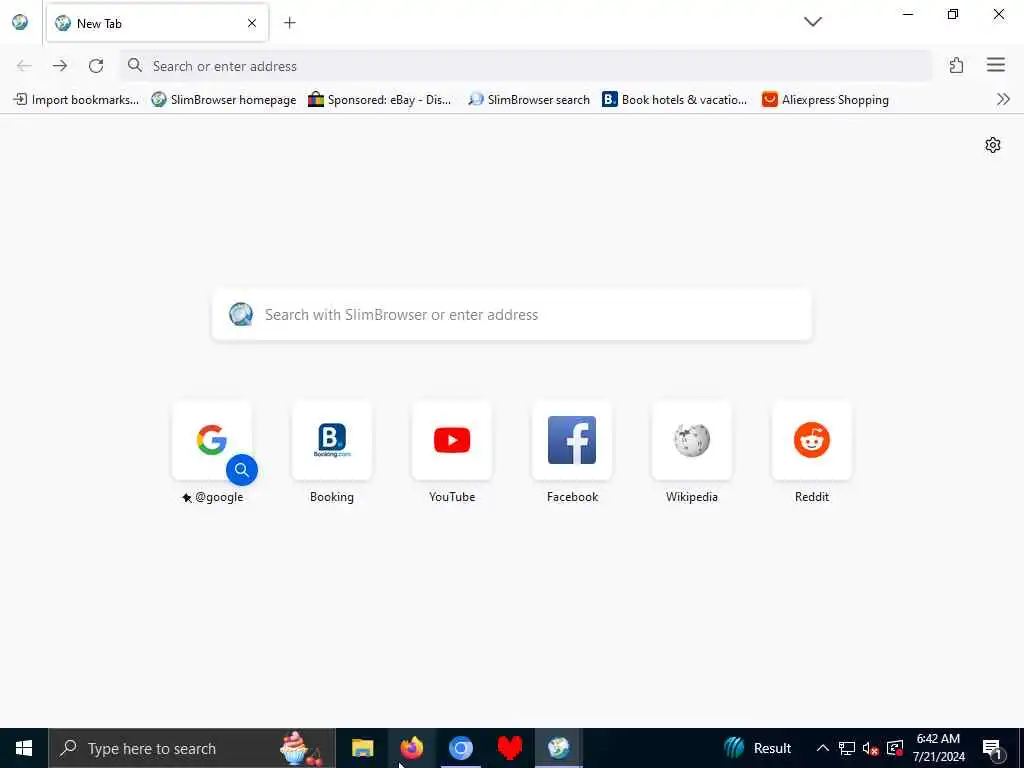Image resolution: width=1024 pixels, height=768 pixels.
Task: Reload the current page
Action: [96, 66]
